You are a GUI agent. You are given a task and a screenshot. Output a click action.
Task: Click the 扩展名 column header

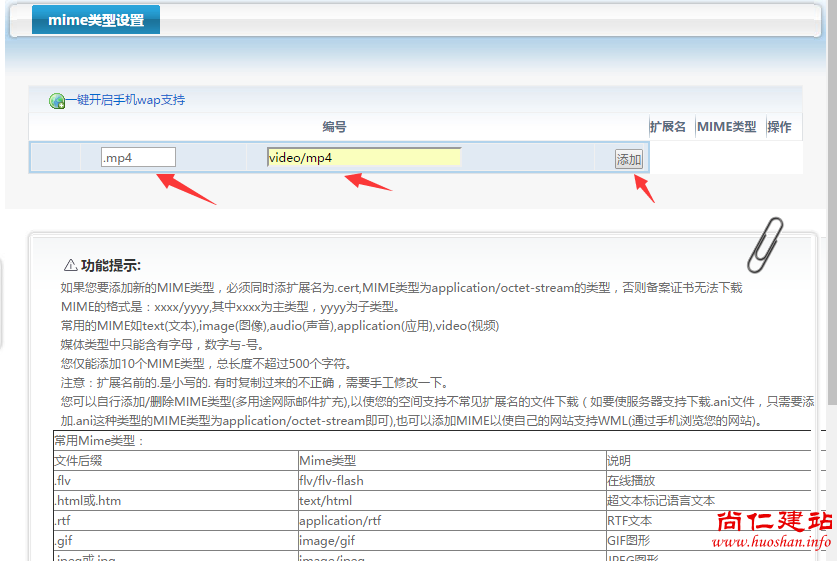[667, 127]
